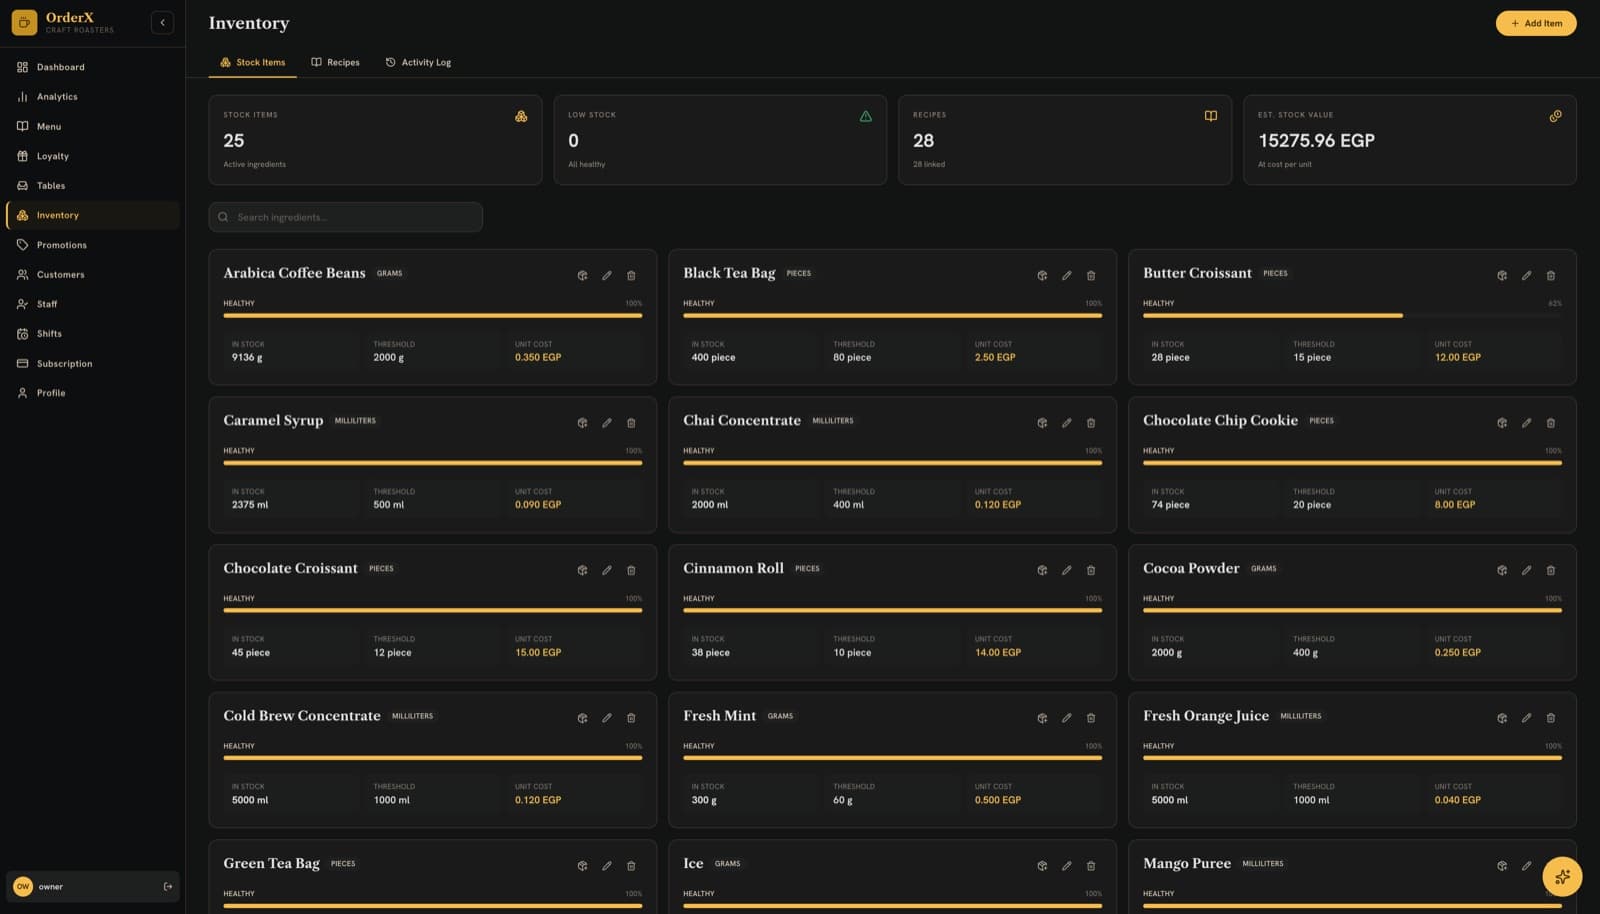Click the 12.00 EGP unit cost

click(1458, 357)
